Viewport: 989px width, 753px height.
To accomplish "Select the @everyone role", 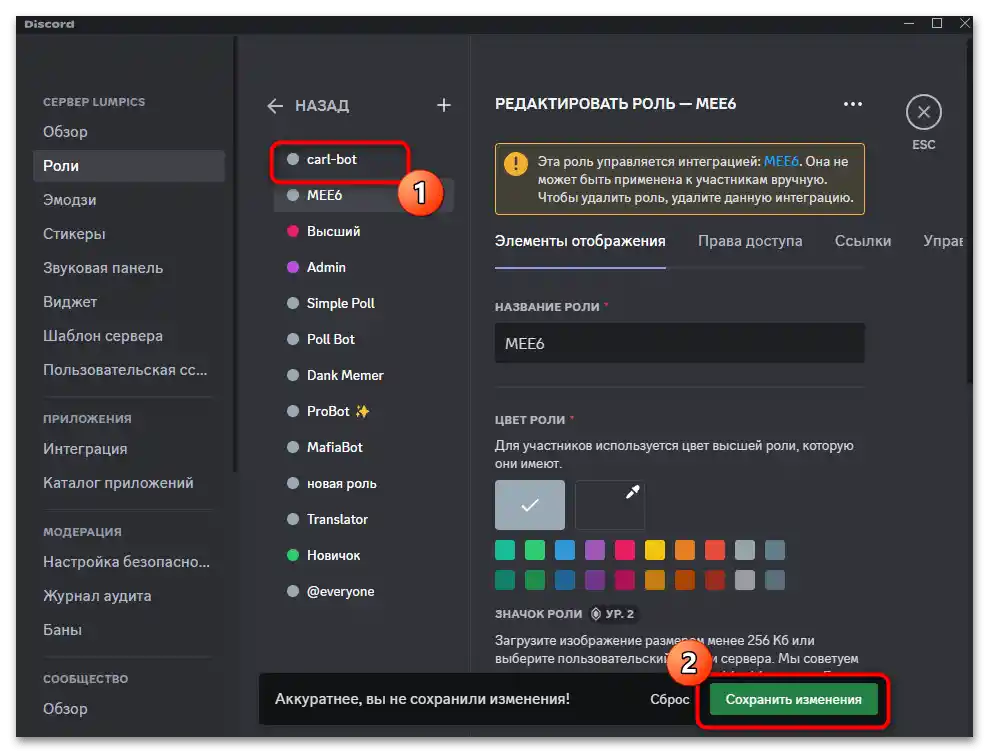I will (x=340, y=591).
